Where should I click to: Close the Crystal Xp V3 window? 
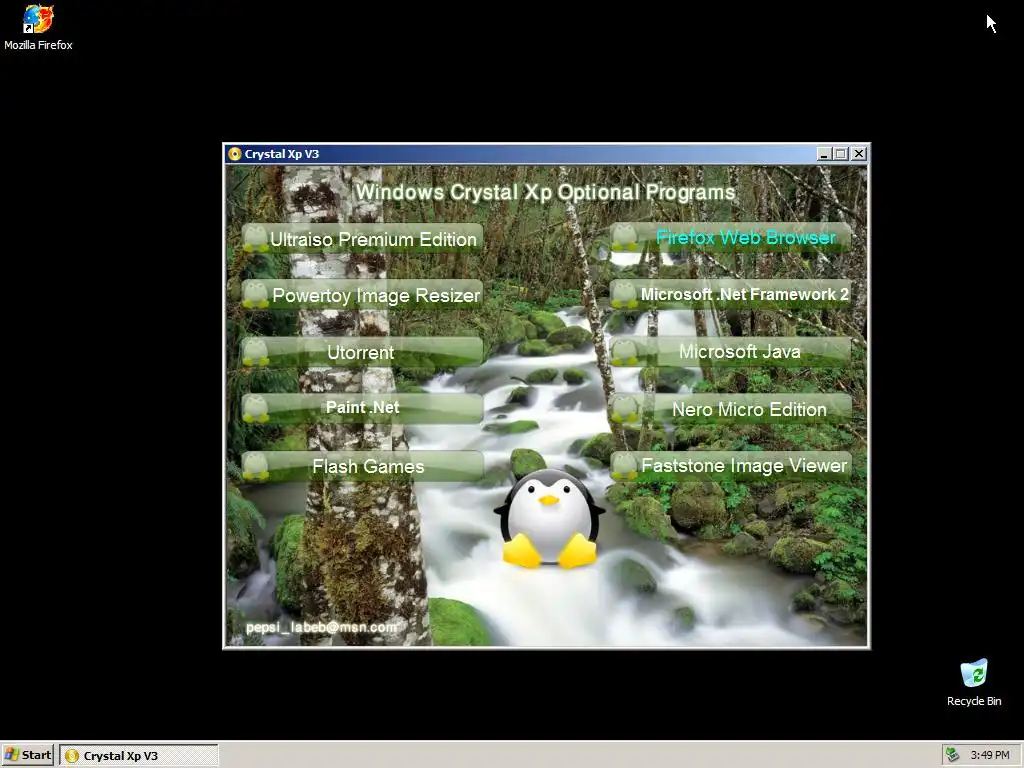859,154
